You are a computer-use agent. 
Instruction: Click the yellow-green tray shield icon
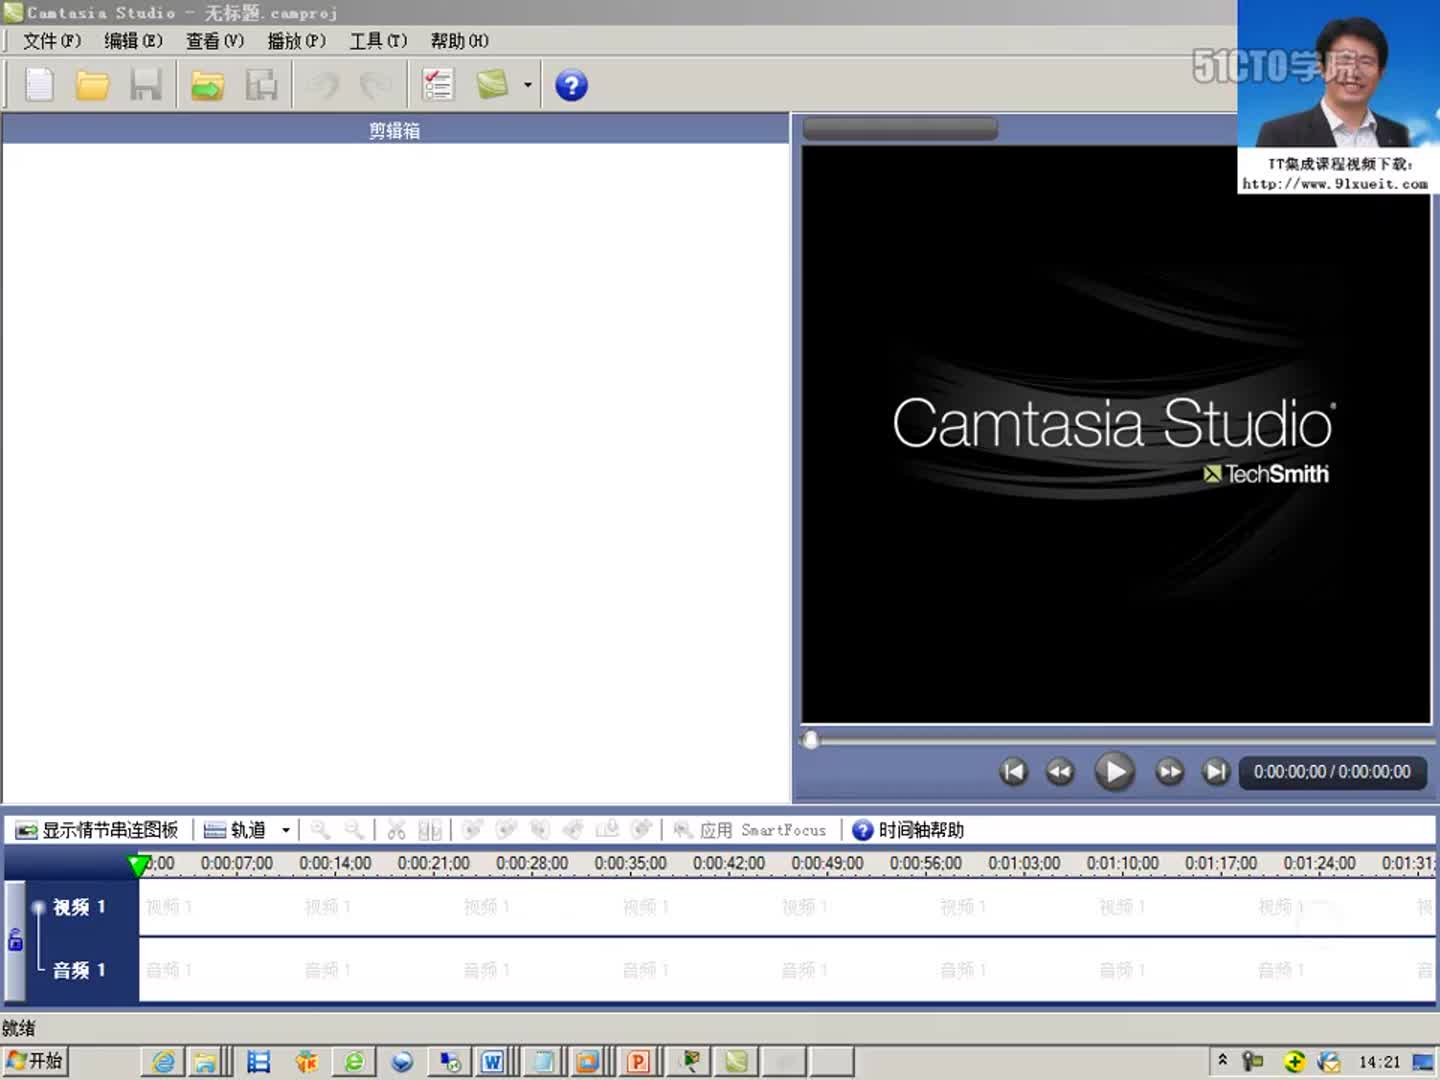coord(1294,1062)
